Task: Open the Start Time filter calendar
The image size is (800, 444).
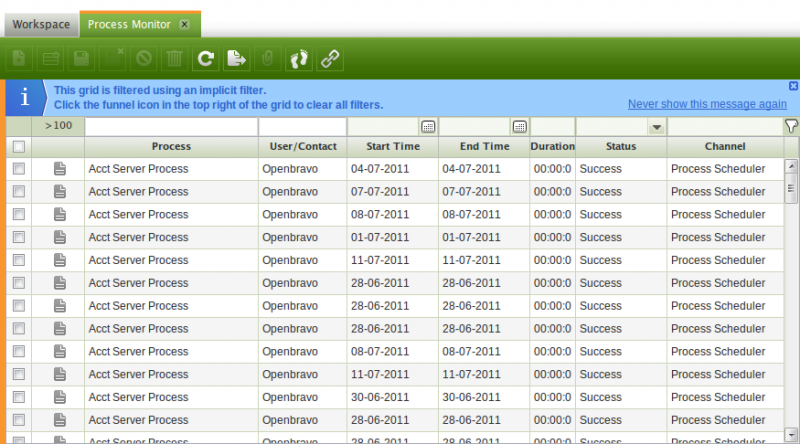Action: 428,127
